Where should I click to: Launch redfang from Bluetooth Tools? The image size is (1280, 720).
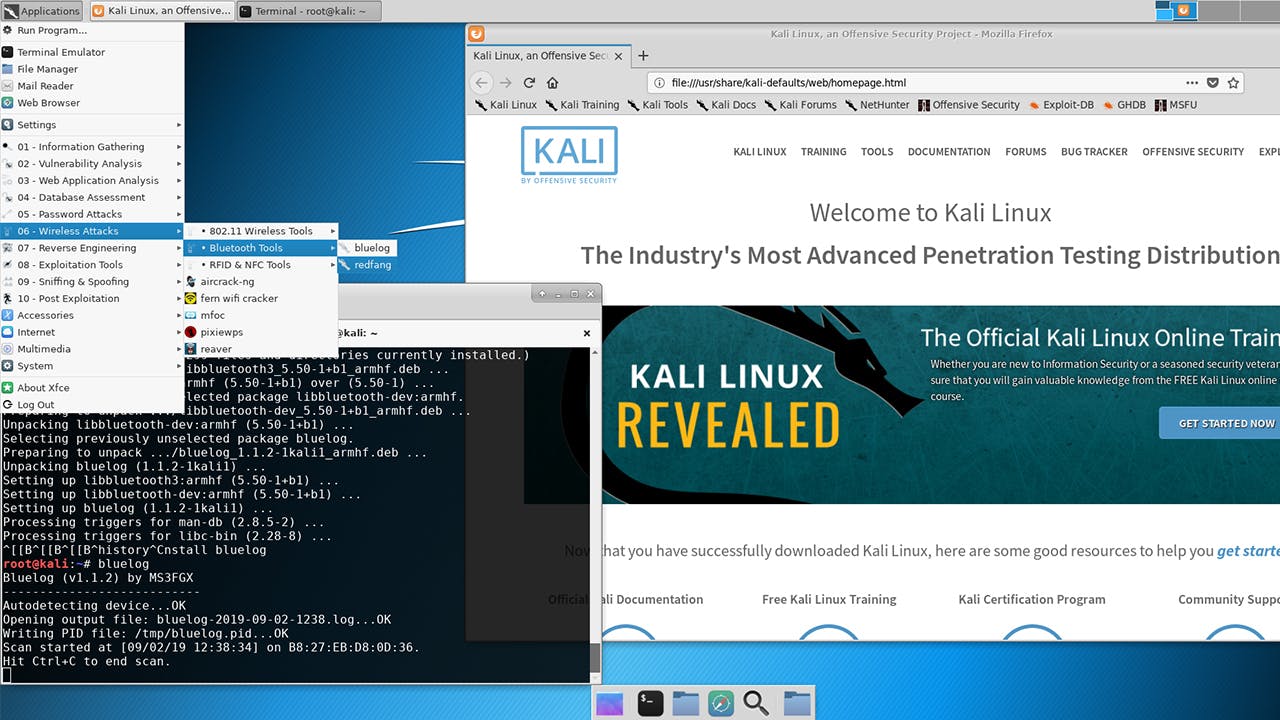367,265
